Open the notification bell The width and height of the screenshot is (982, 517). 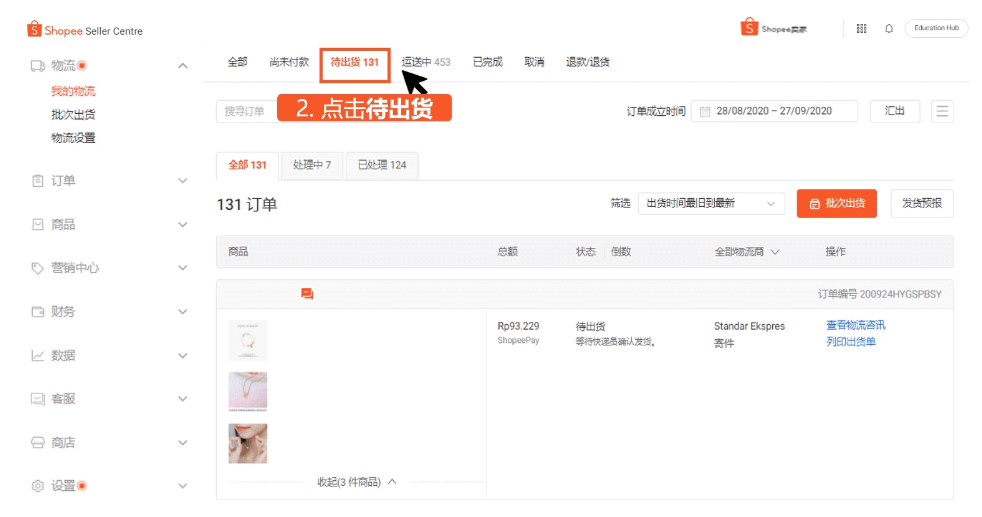[889, 29]
